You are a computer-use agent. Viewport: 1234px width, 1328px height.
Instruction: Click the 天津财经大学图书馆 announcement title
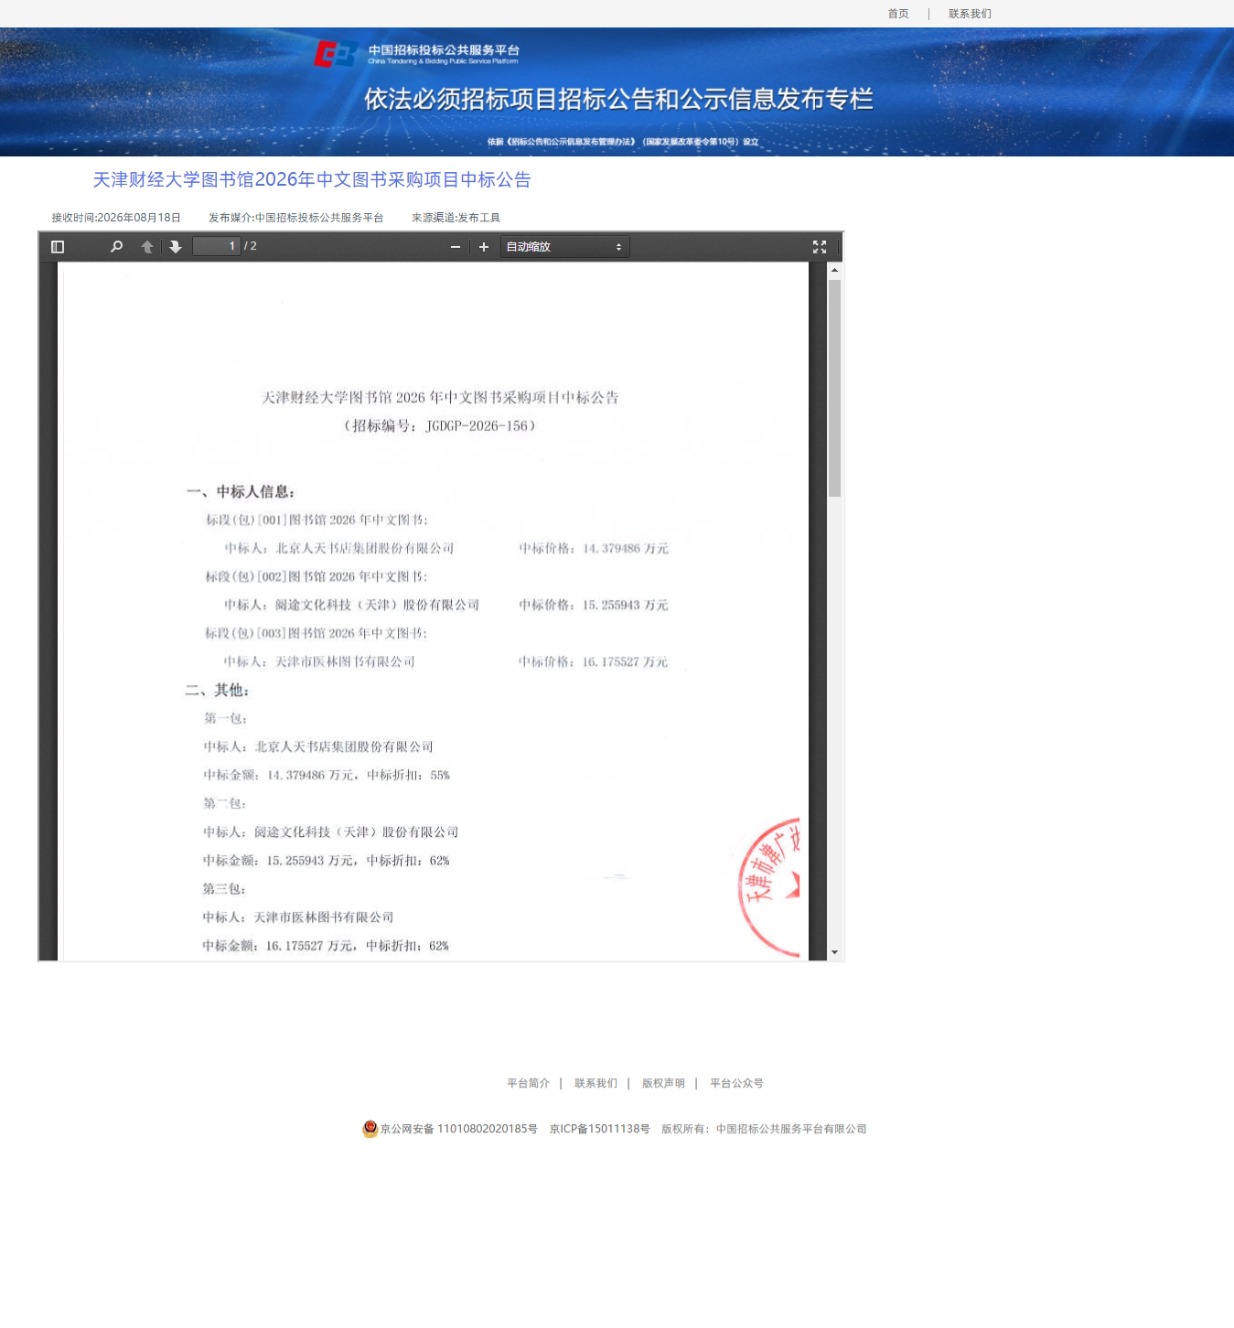point(312,180)
